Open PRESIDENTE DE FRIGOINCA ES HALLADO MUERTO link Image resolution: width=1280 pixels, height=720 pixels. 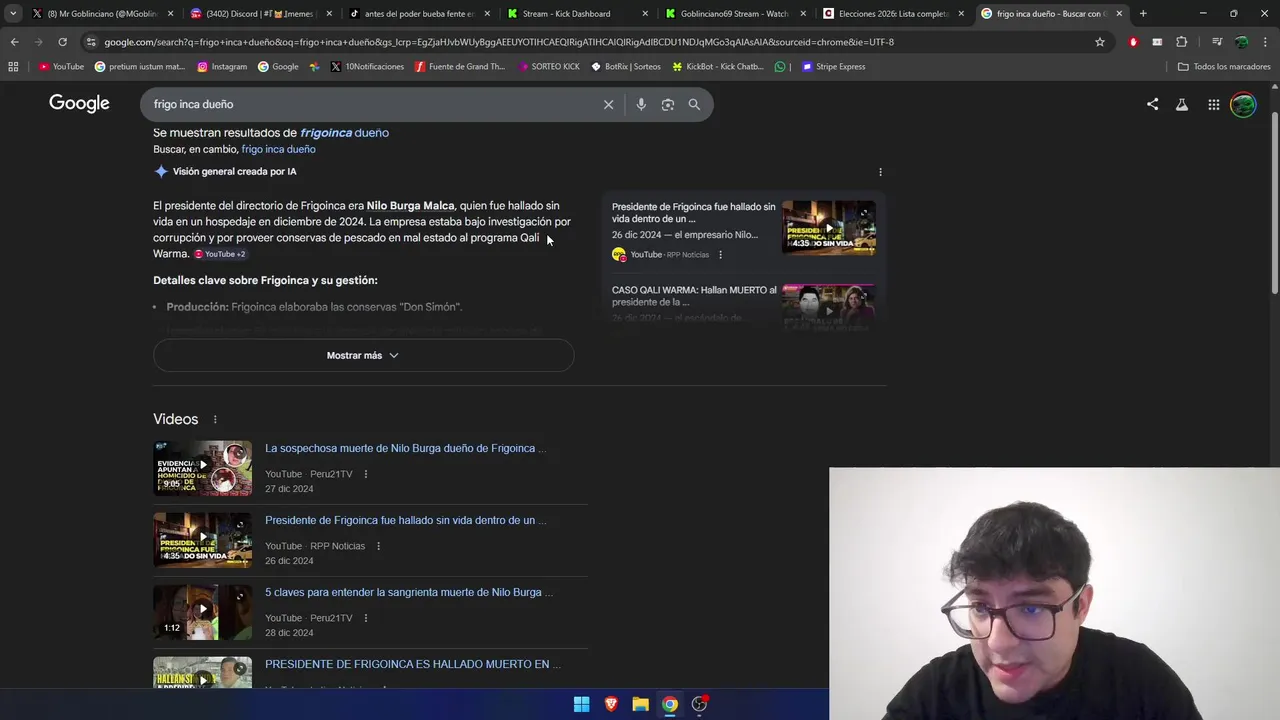point(412,664)
